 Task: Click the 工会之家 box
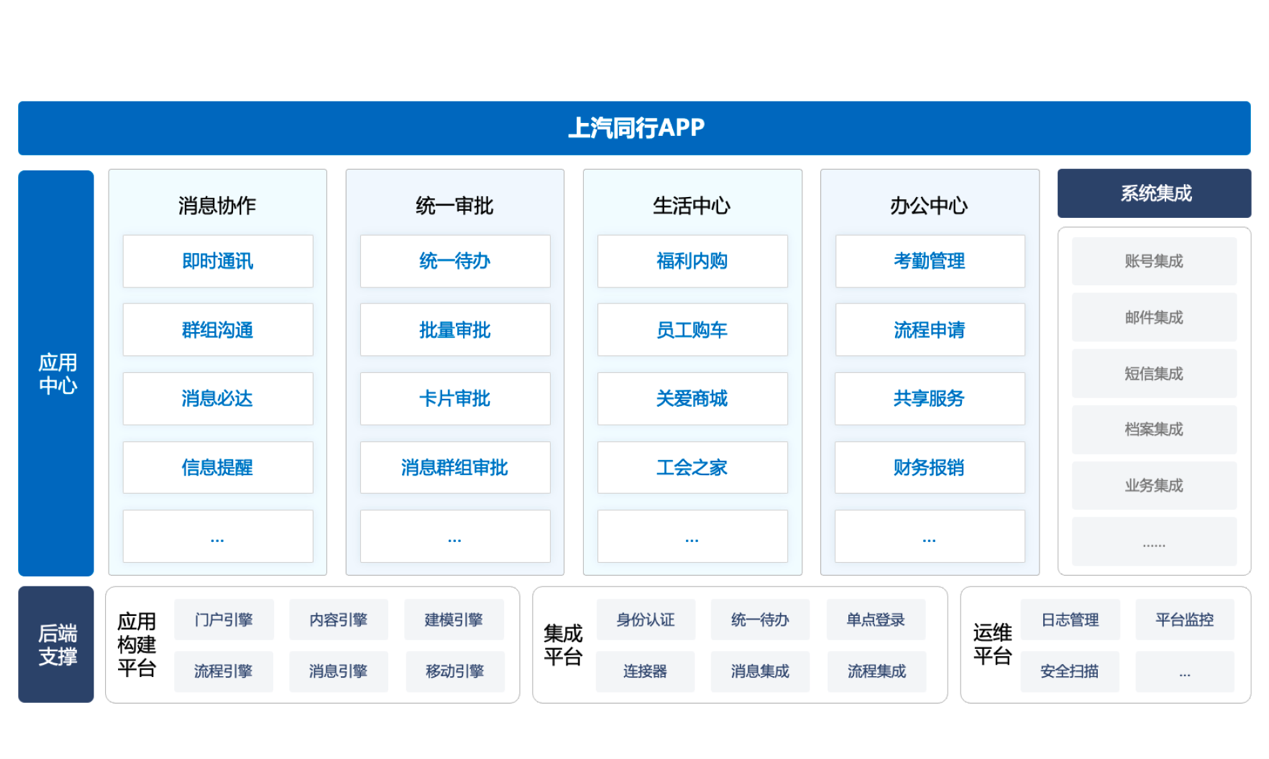pos(692,467)
